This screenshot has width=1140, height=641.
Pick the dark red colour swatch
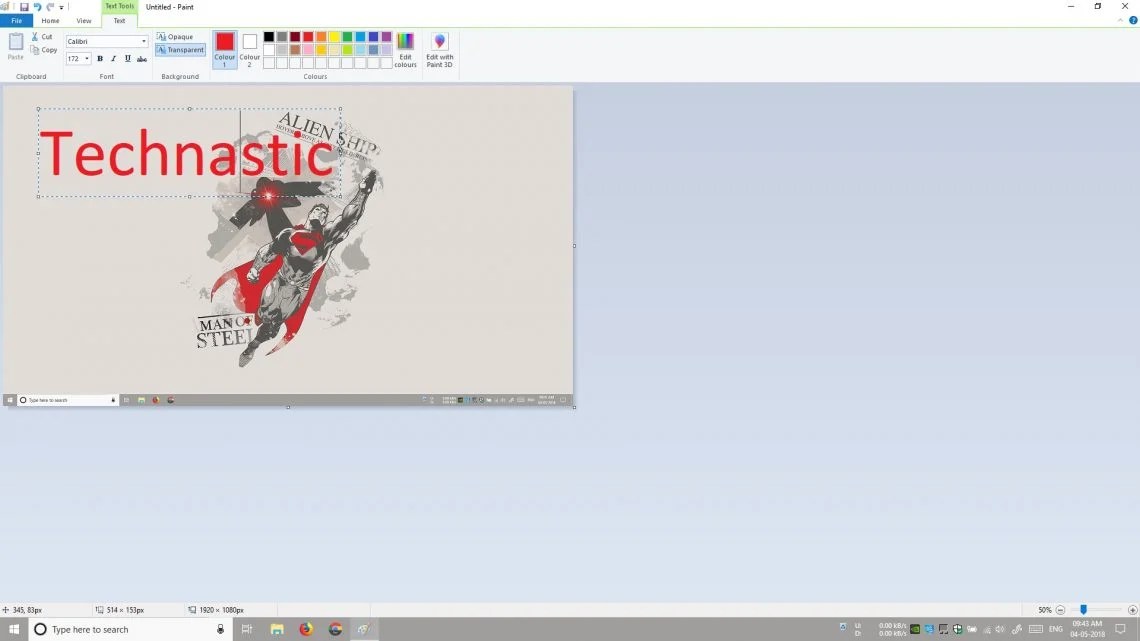pyautogui.click(x=295, y=37)
